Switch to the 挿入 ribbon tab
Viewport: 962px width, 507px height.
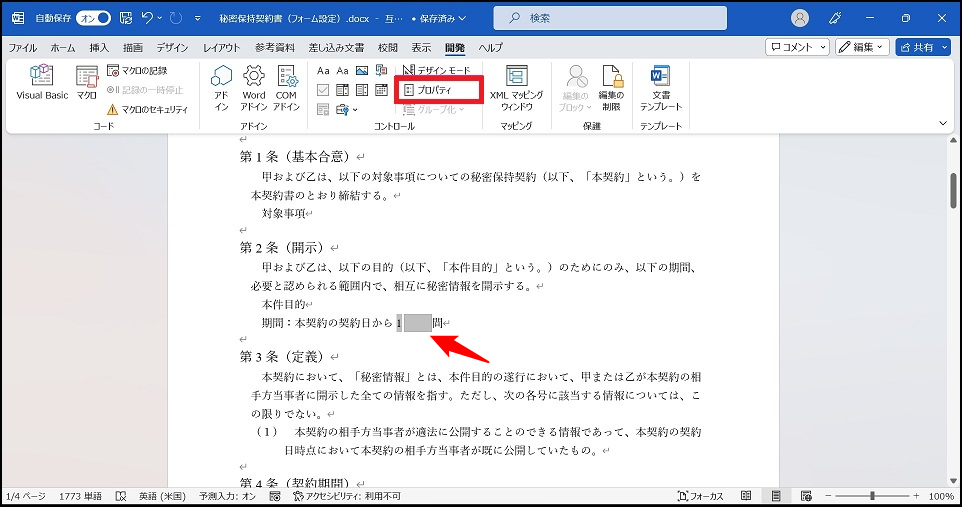point(99,47)
